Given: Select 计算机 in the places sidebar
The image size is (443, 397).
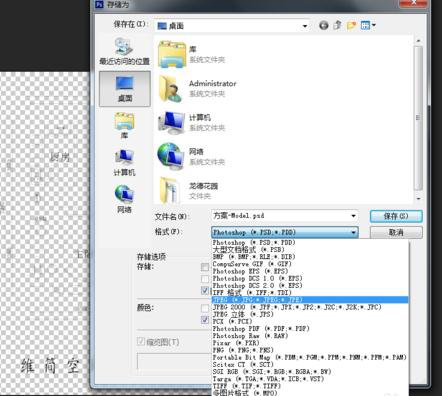Looking at the screenshot, I should [124, 163].
